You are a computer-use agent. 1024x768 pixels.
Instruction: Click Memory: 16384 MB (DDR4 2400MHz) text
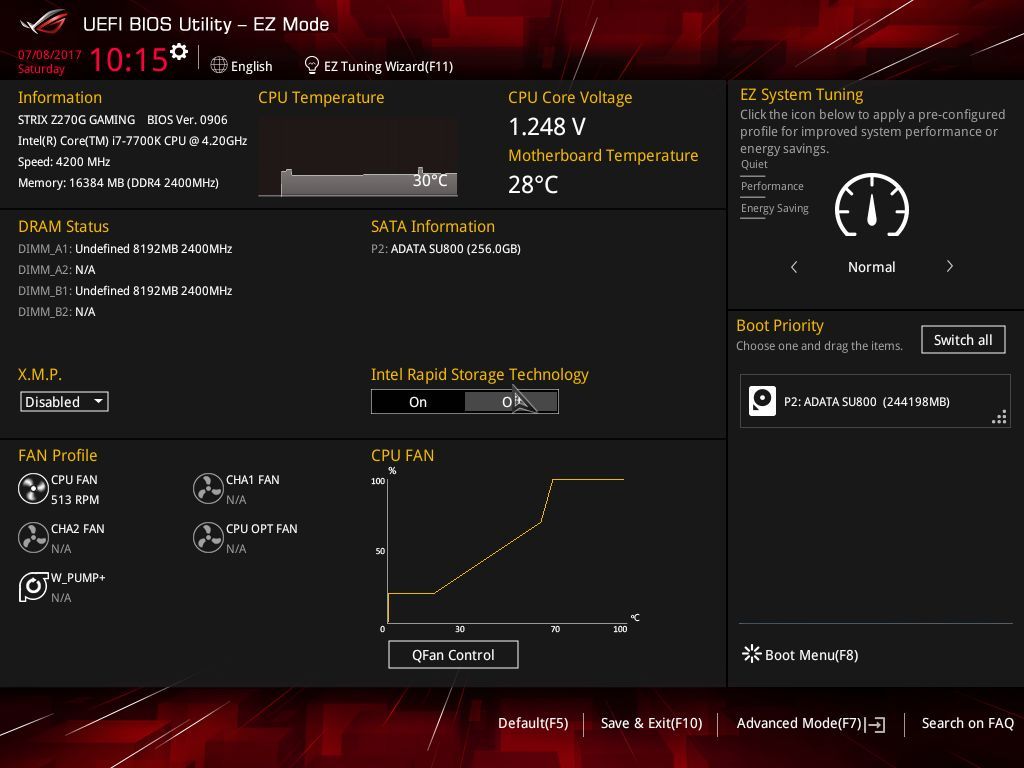(x=118, y=183)
